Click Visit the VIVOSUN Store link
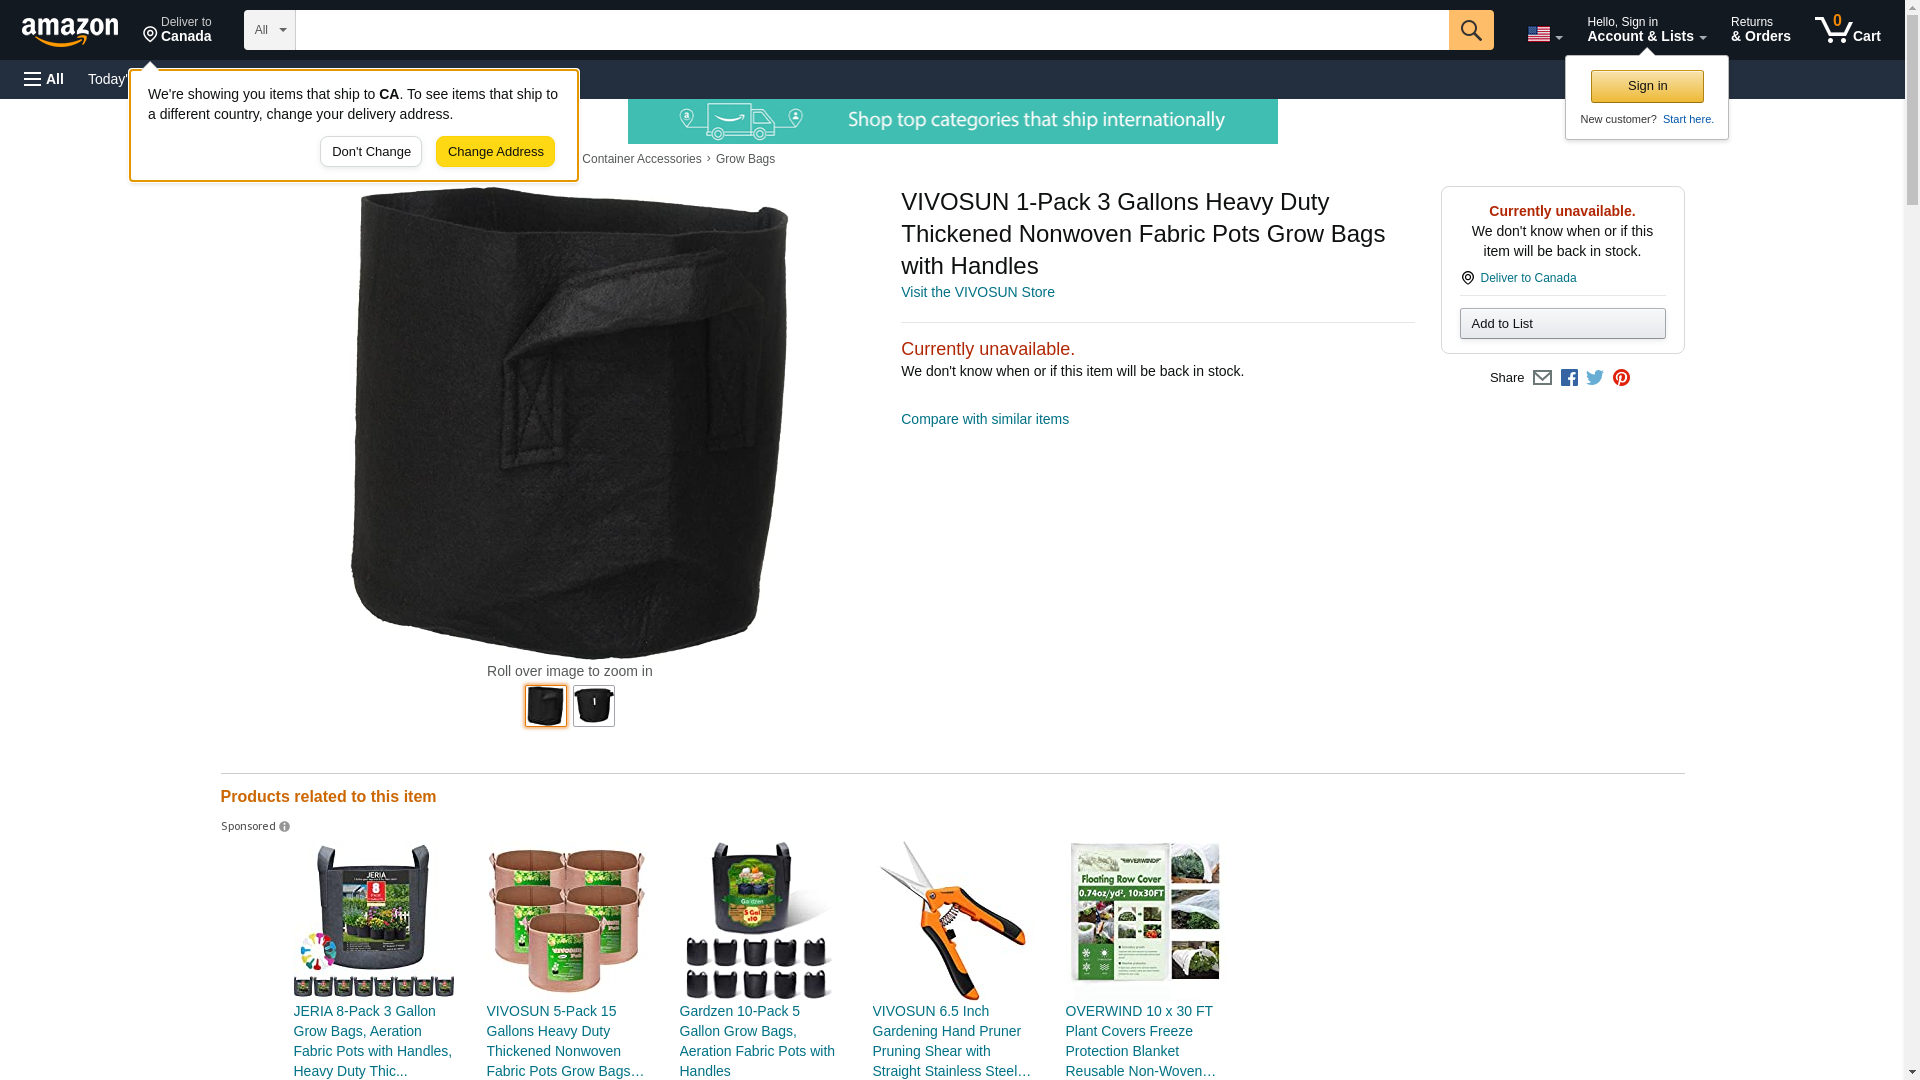 tap(977, 292)
